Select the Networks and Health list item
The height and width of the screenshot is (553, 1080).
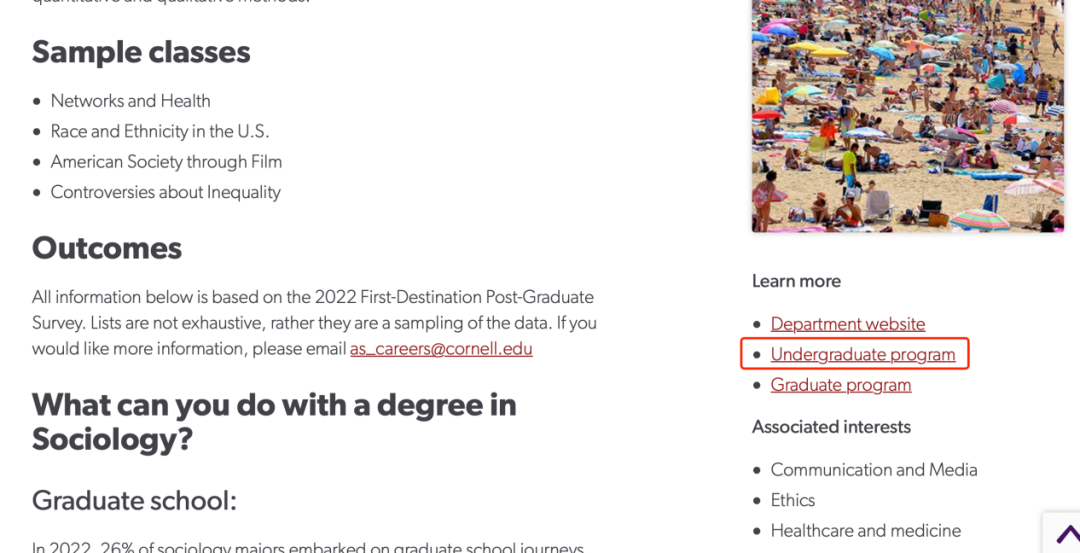click(130, 101)
